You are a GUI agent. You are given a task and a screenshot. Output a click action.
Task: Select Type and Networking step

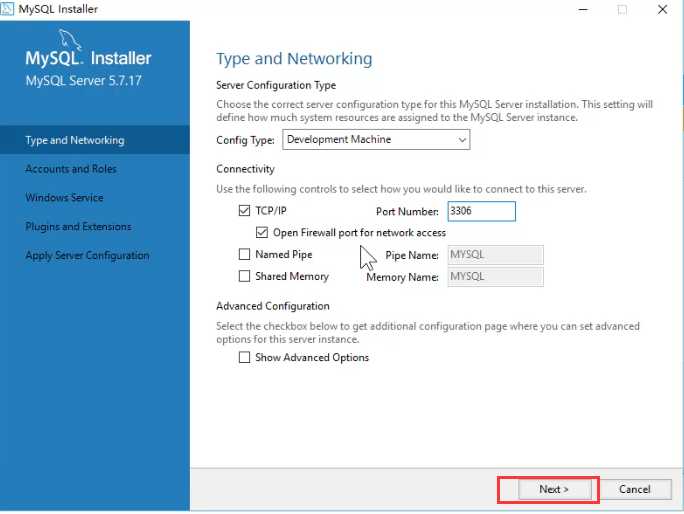point(95,140)
